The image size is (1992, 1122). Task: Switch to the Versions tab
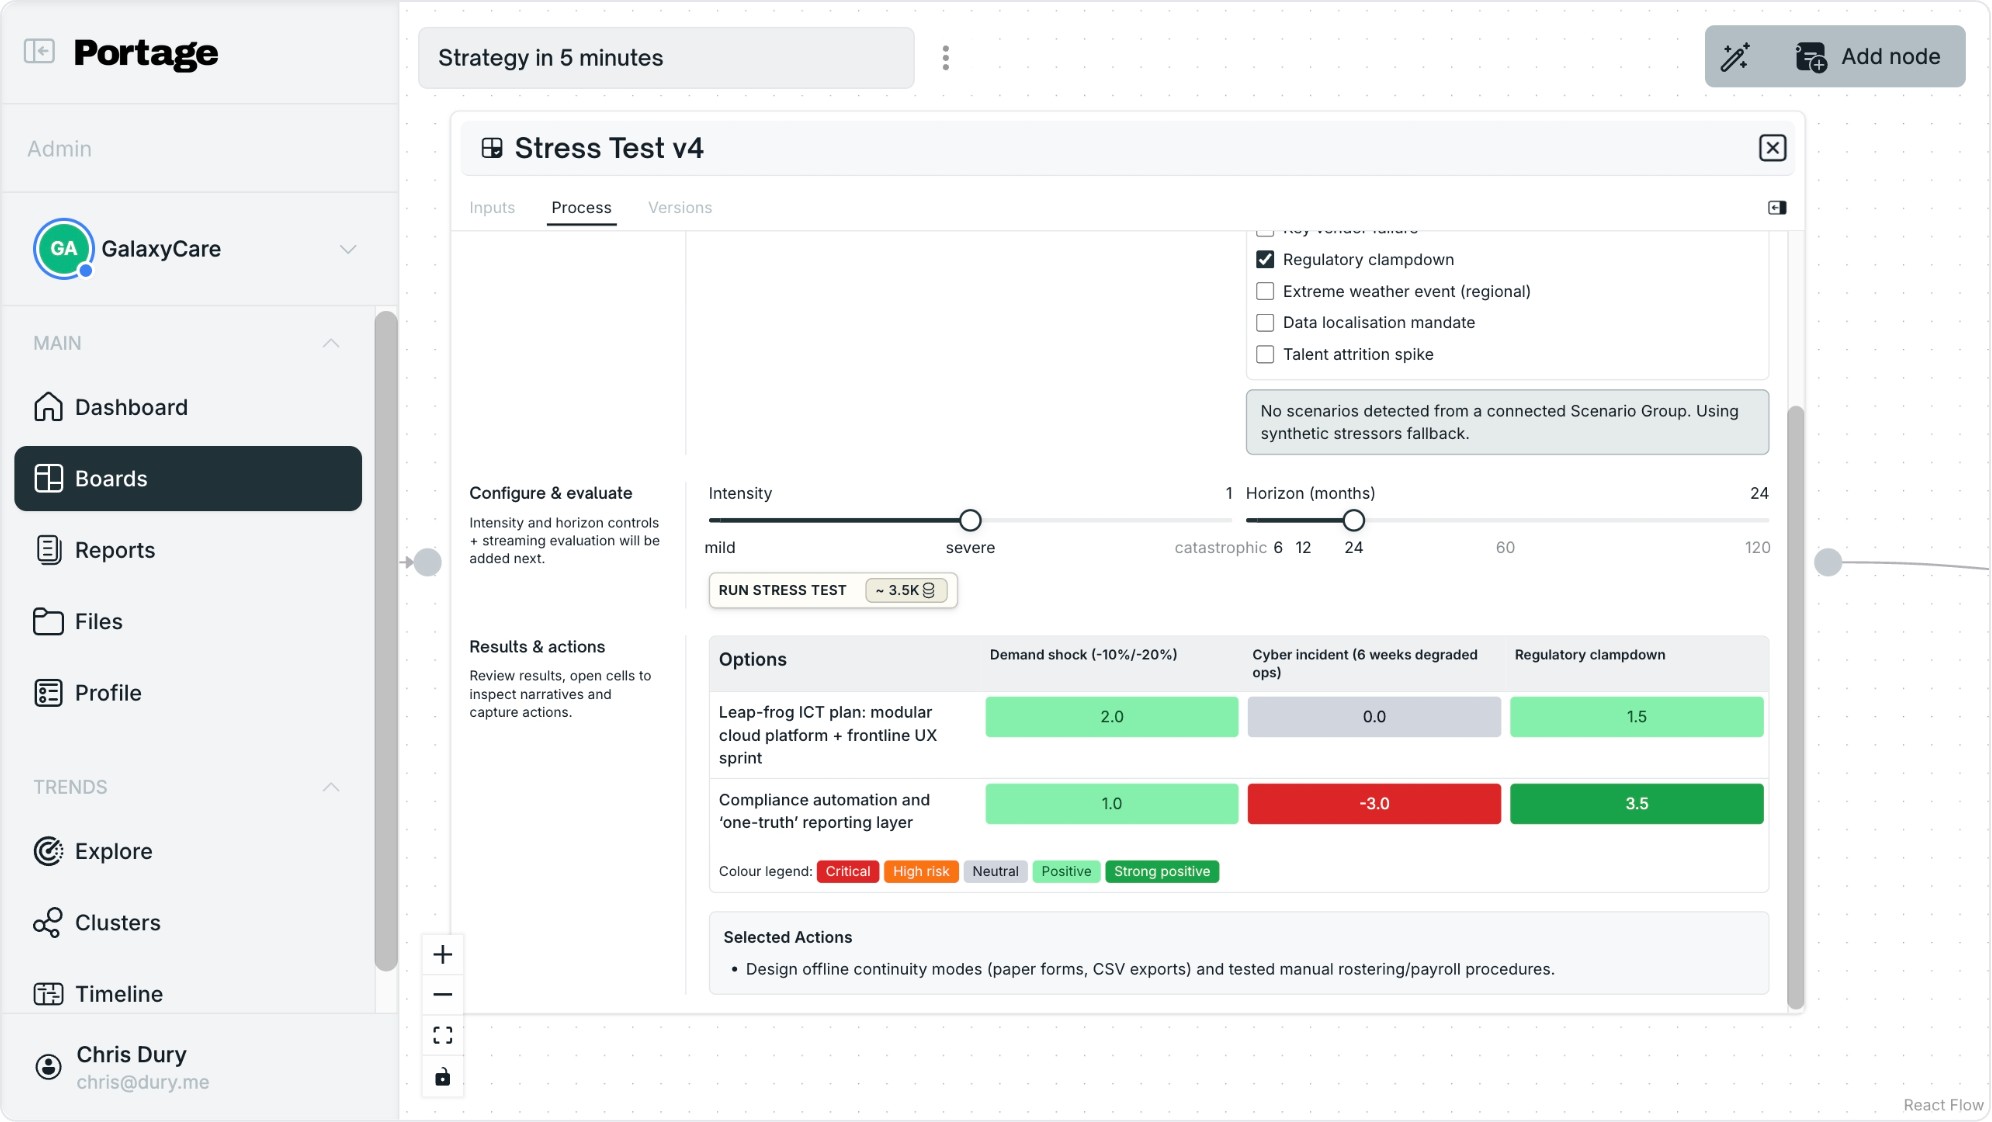(679, 208)
